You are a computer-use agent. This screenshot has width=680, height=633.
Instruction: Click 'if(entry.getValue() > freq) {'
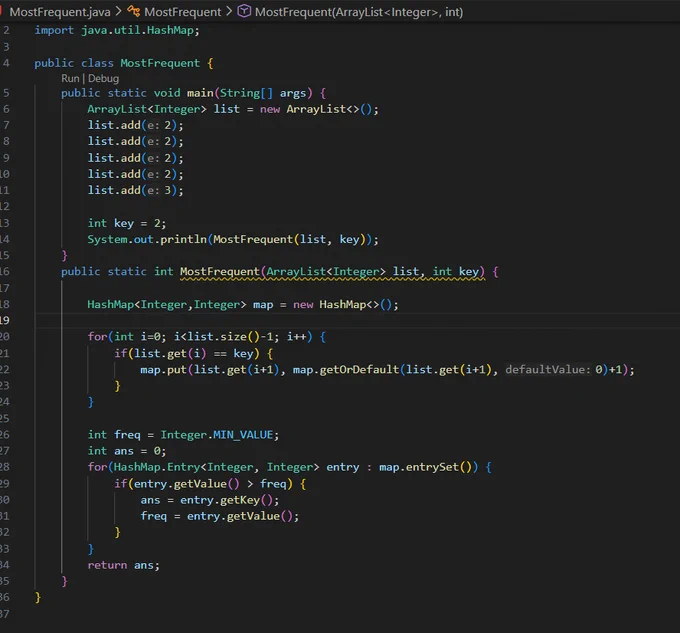tap(210, 484)
